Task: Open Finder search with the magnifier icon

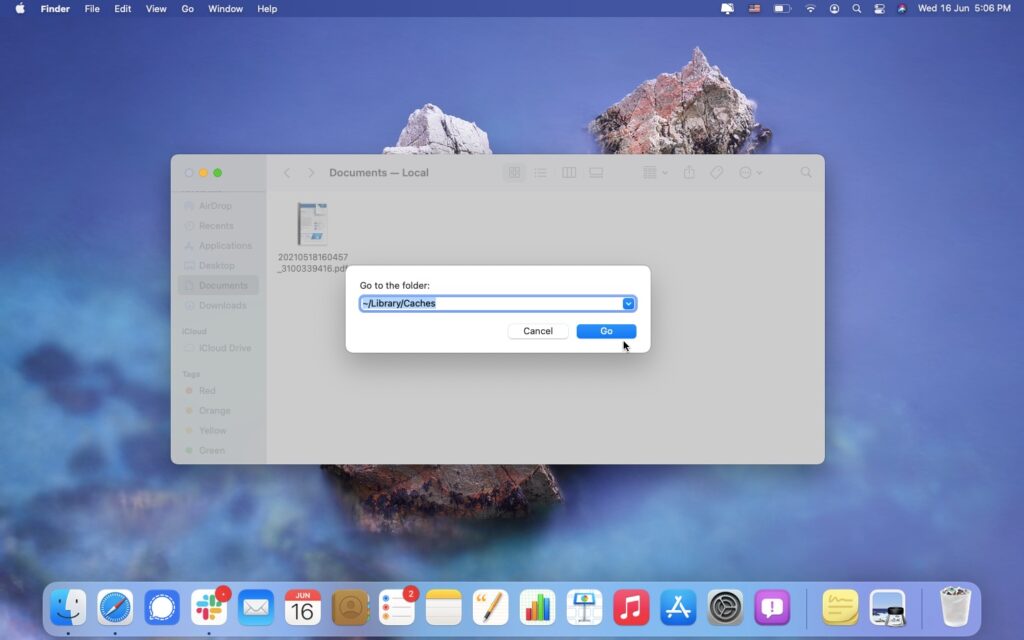Action: (806, 172)
